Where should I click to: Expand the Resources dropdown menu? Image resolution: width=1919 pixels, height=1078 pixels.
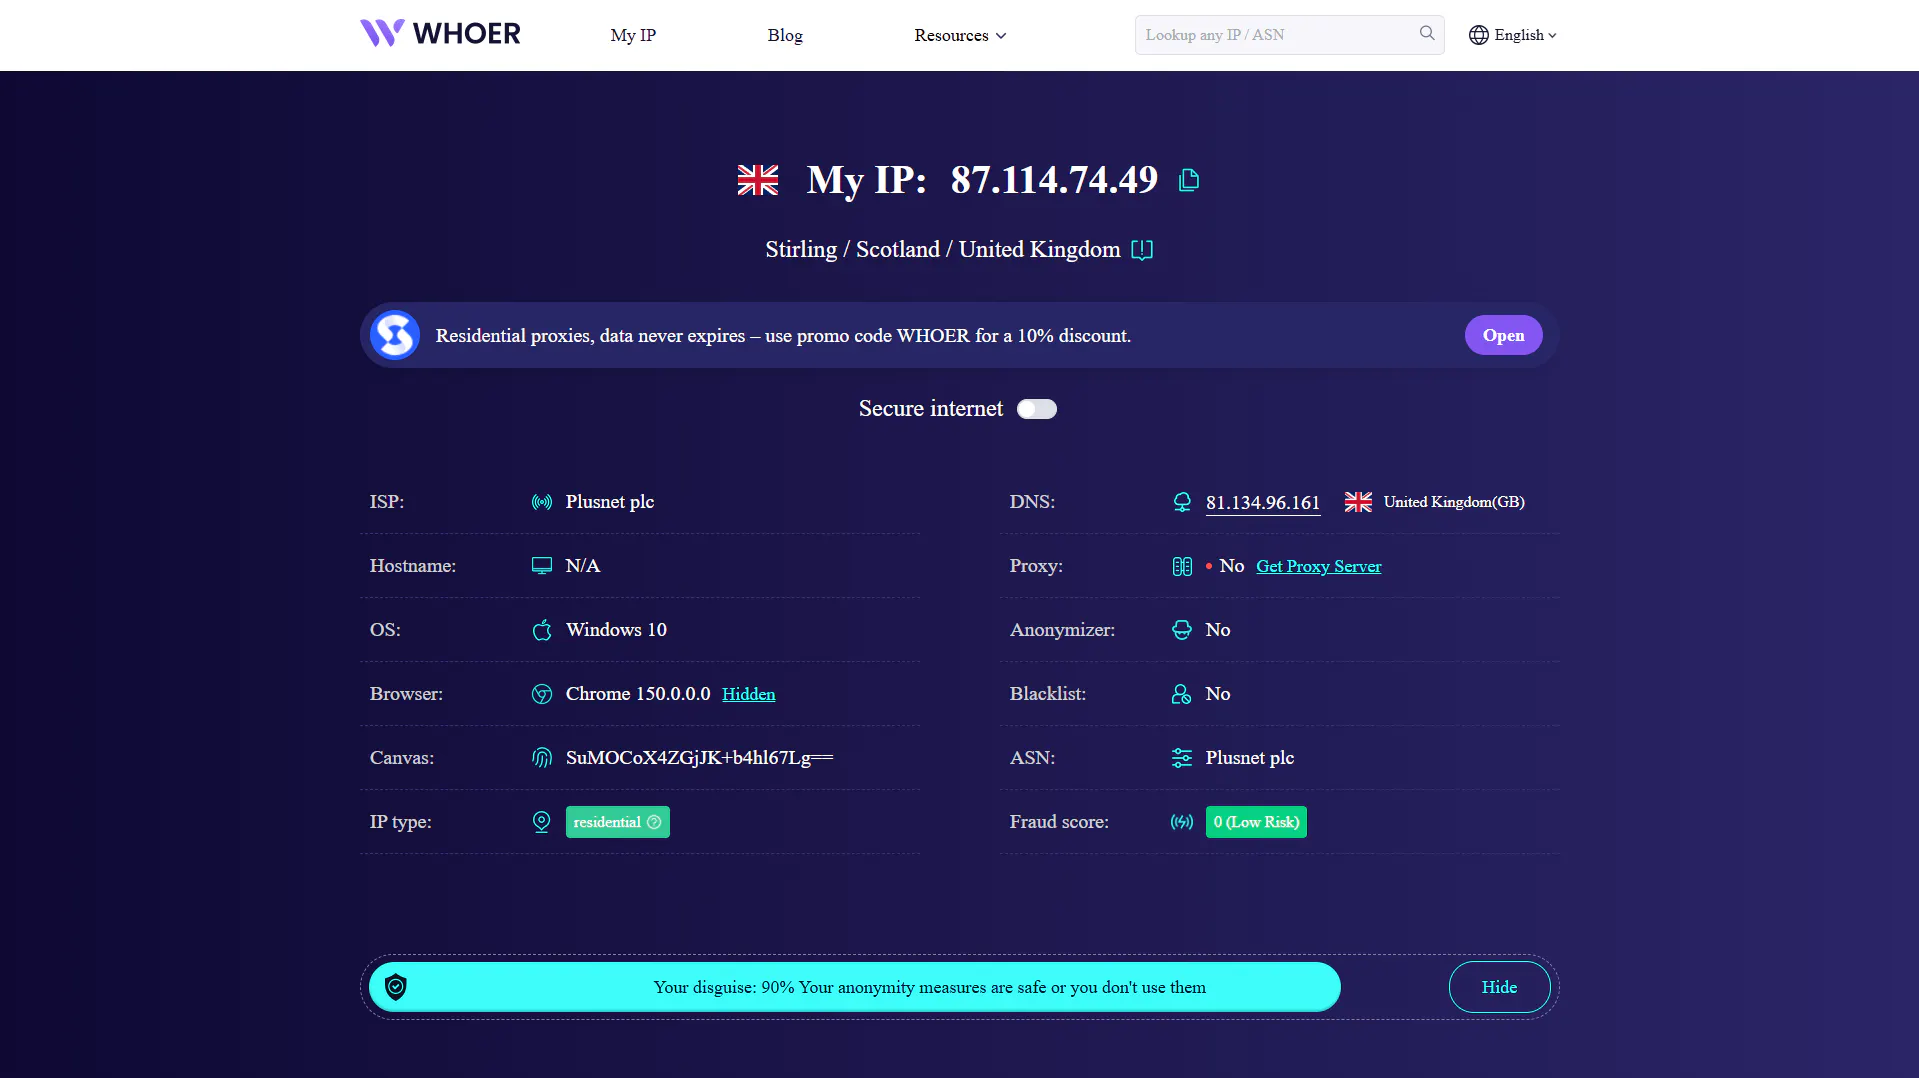pyautogui.click(x=960, y=35)
